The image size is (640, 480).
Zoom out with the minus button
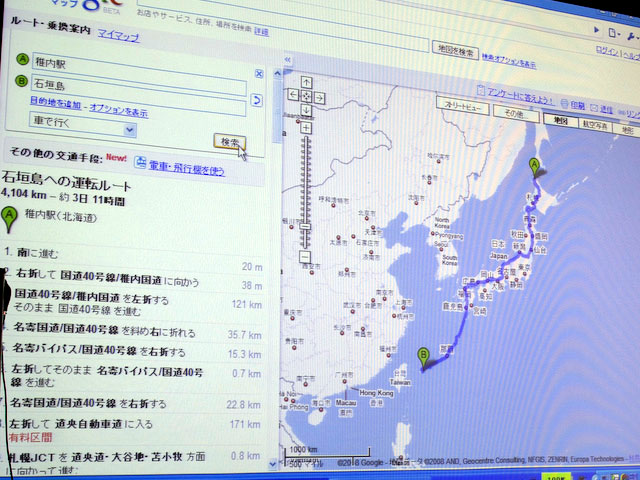click(x=304, y=257)
